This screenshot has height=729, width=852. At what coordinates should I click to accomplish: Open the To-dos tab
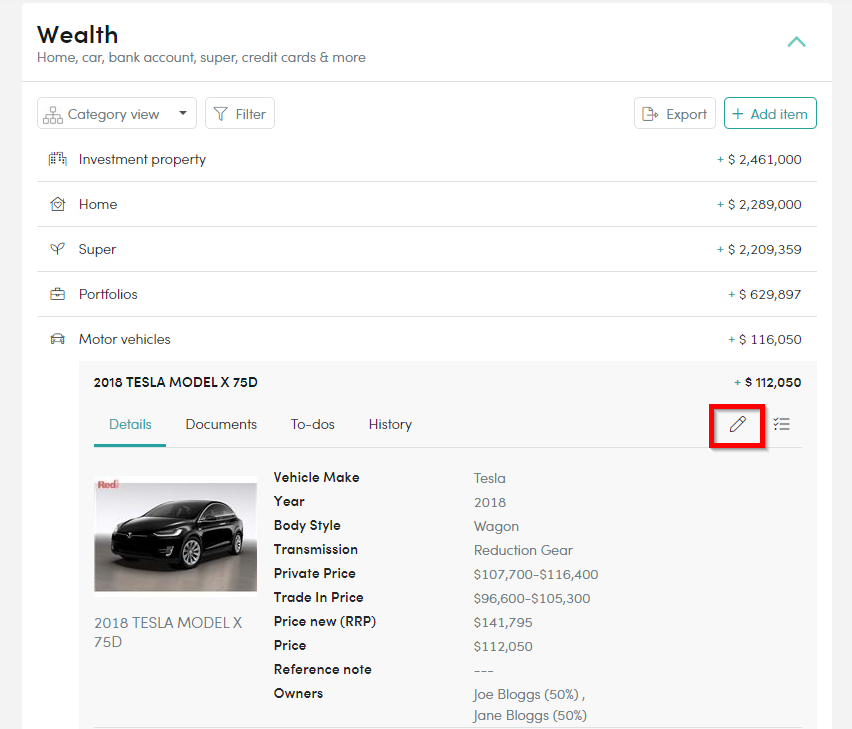312,424
